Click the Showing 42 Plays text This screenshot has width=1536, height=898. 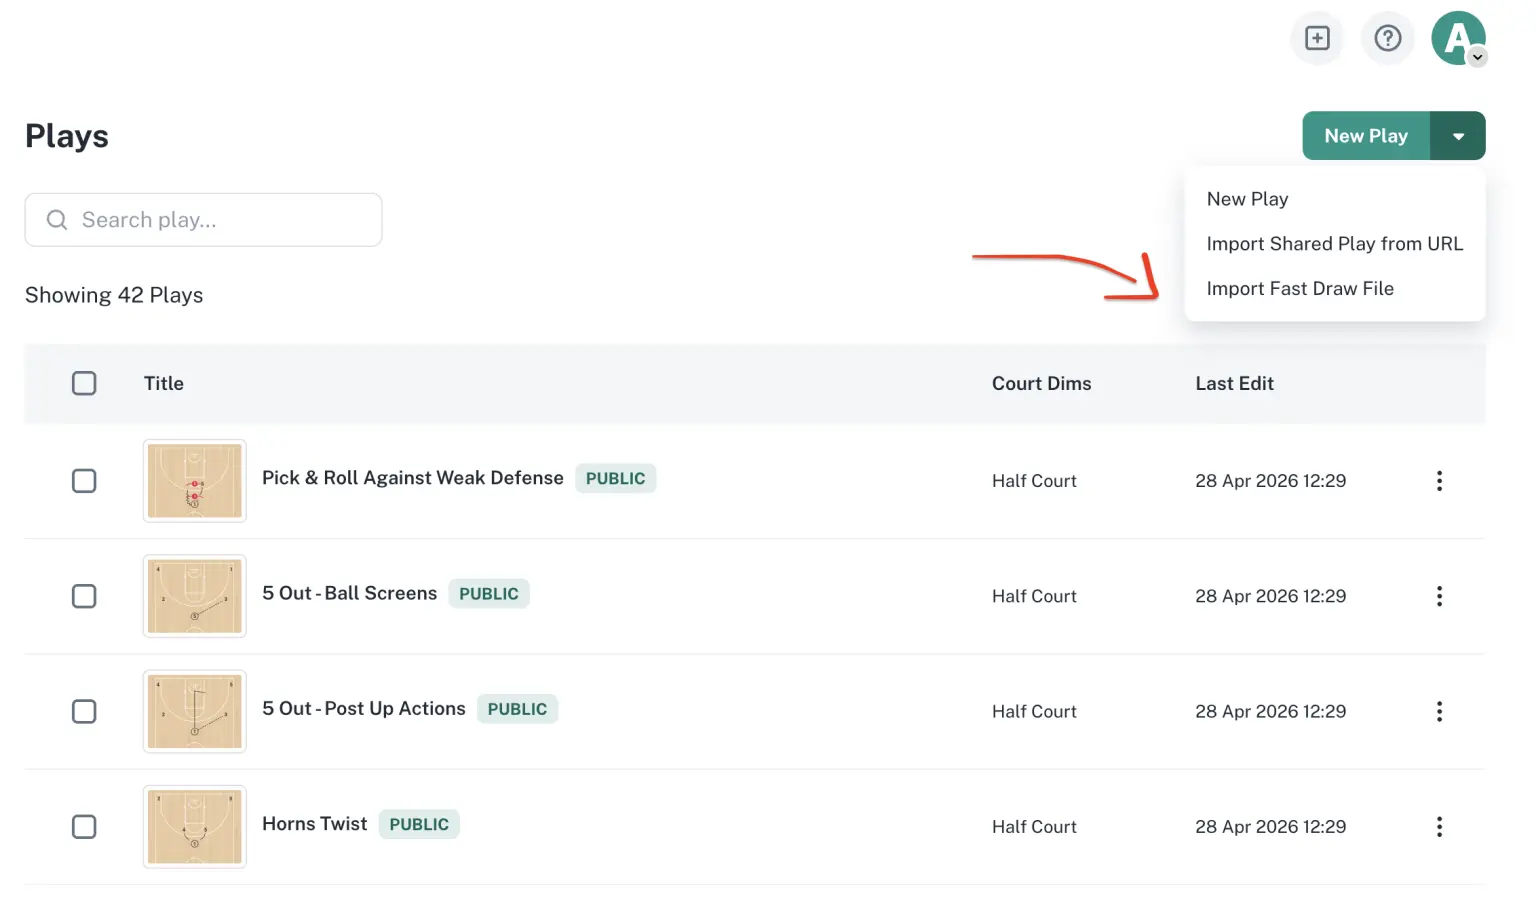114,295
